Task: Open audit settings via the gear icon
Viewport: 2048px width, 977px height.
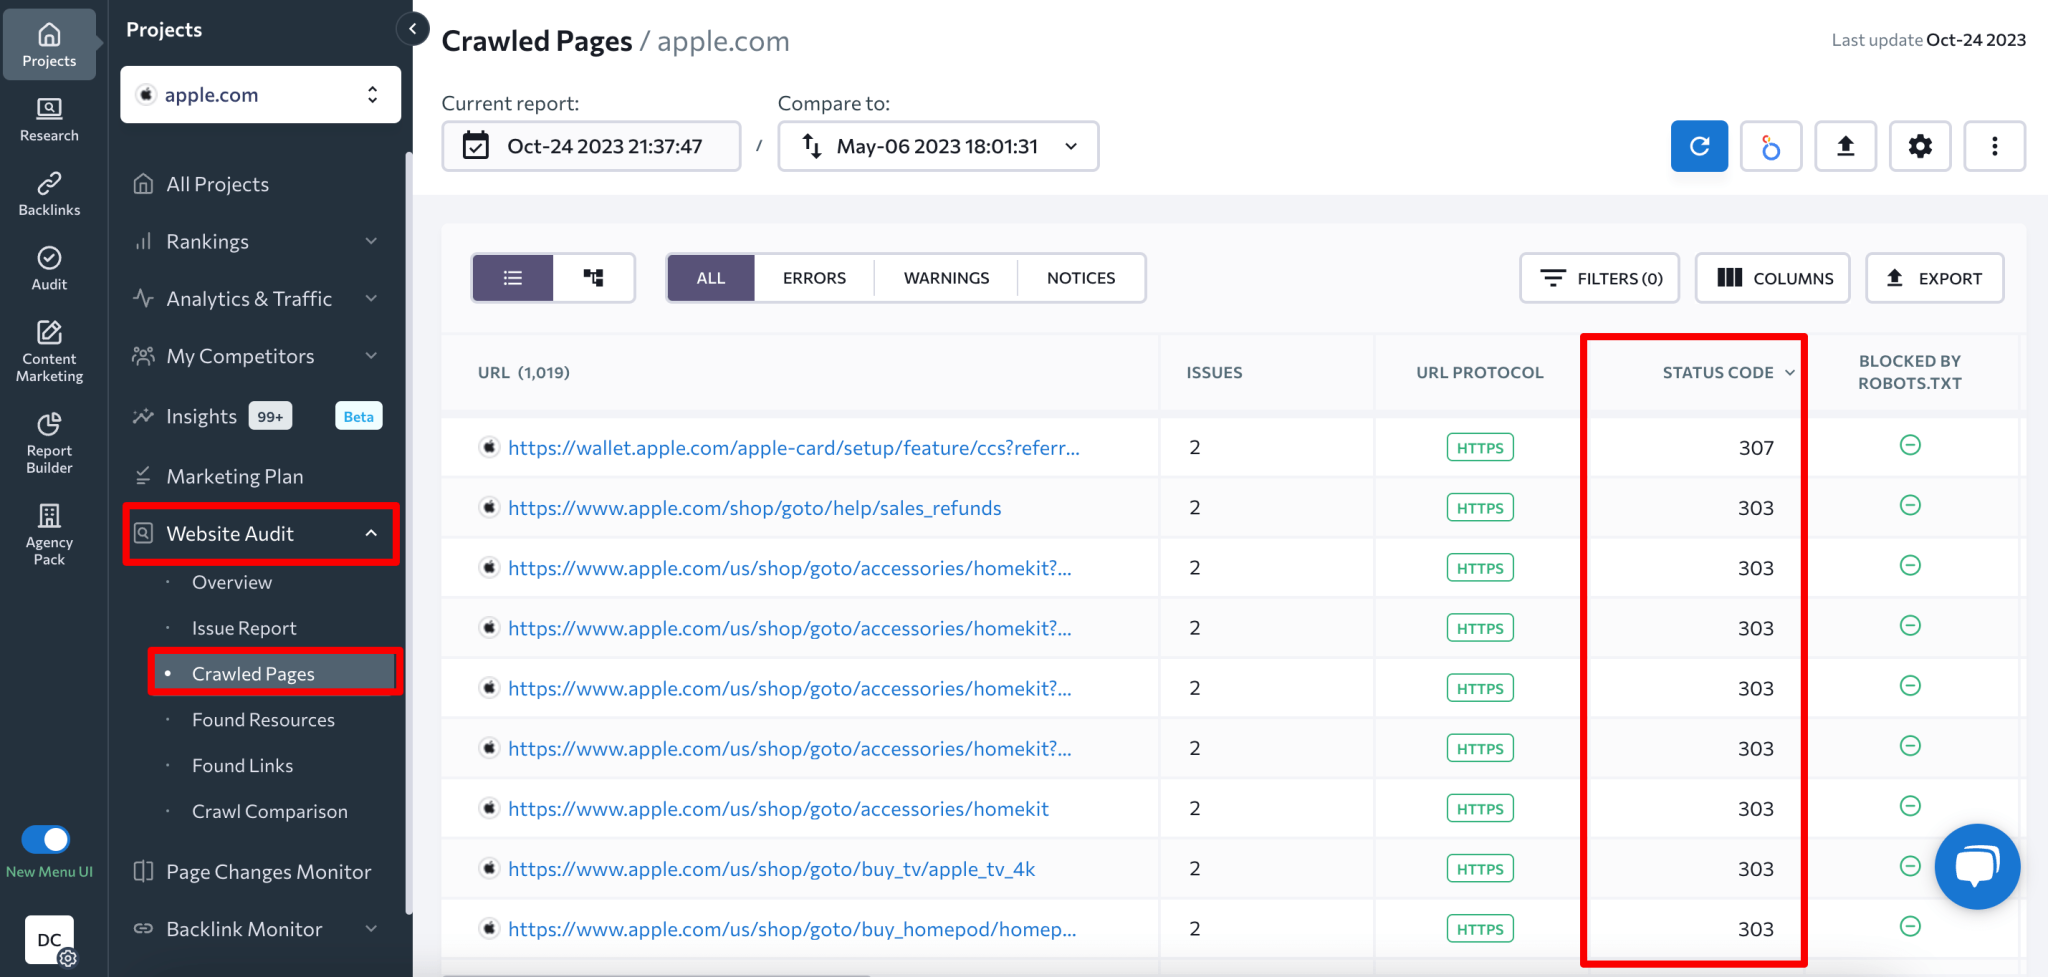Action: 1920,146
